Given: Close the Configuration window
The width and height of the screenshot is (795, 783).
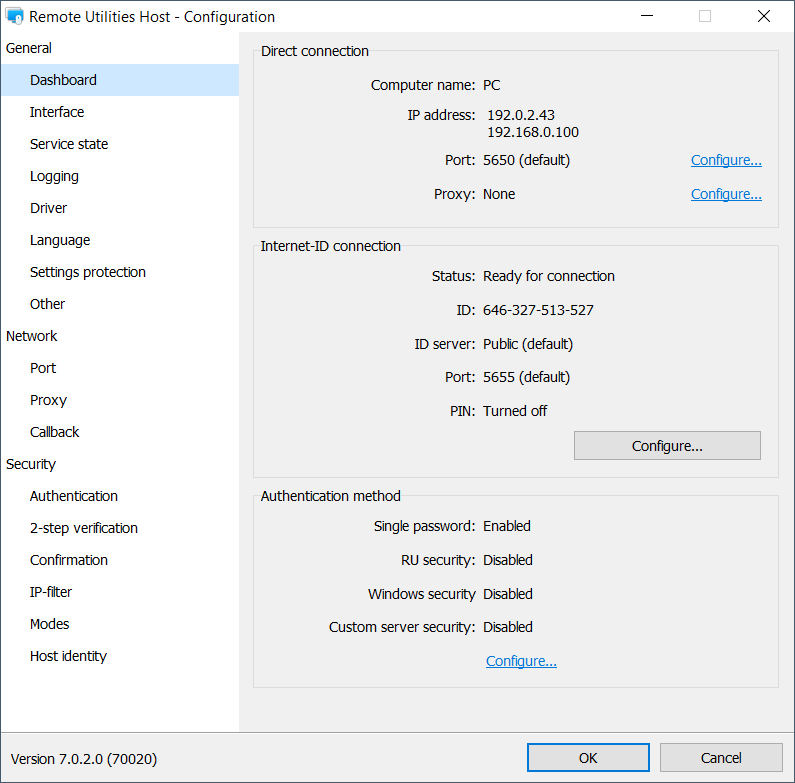Looking at the screenshot, I should 764,16.
